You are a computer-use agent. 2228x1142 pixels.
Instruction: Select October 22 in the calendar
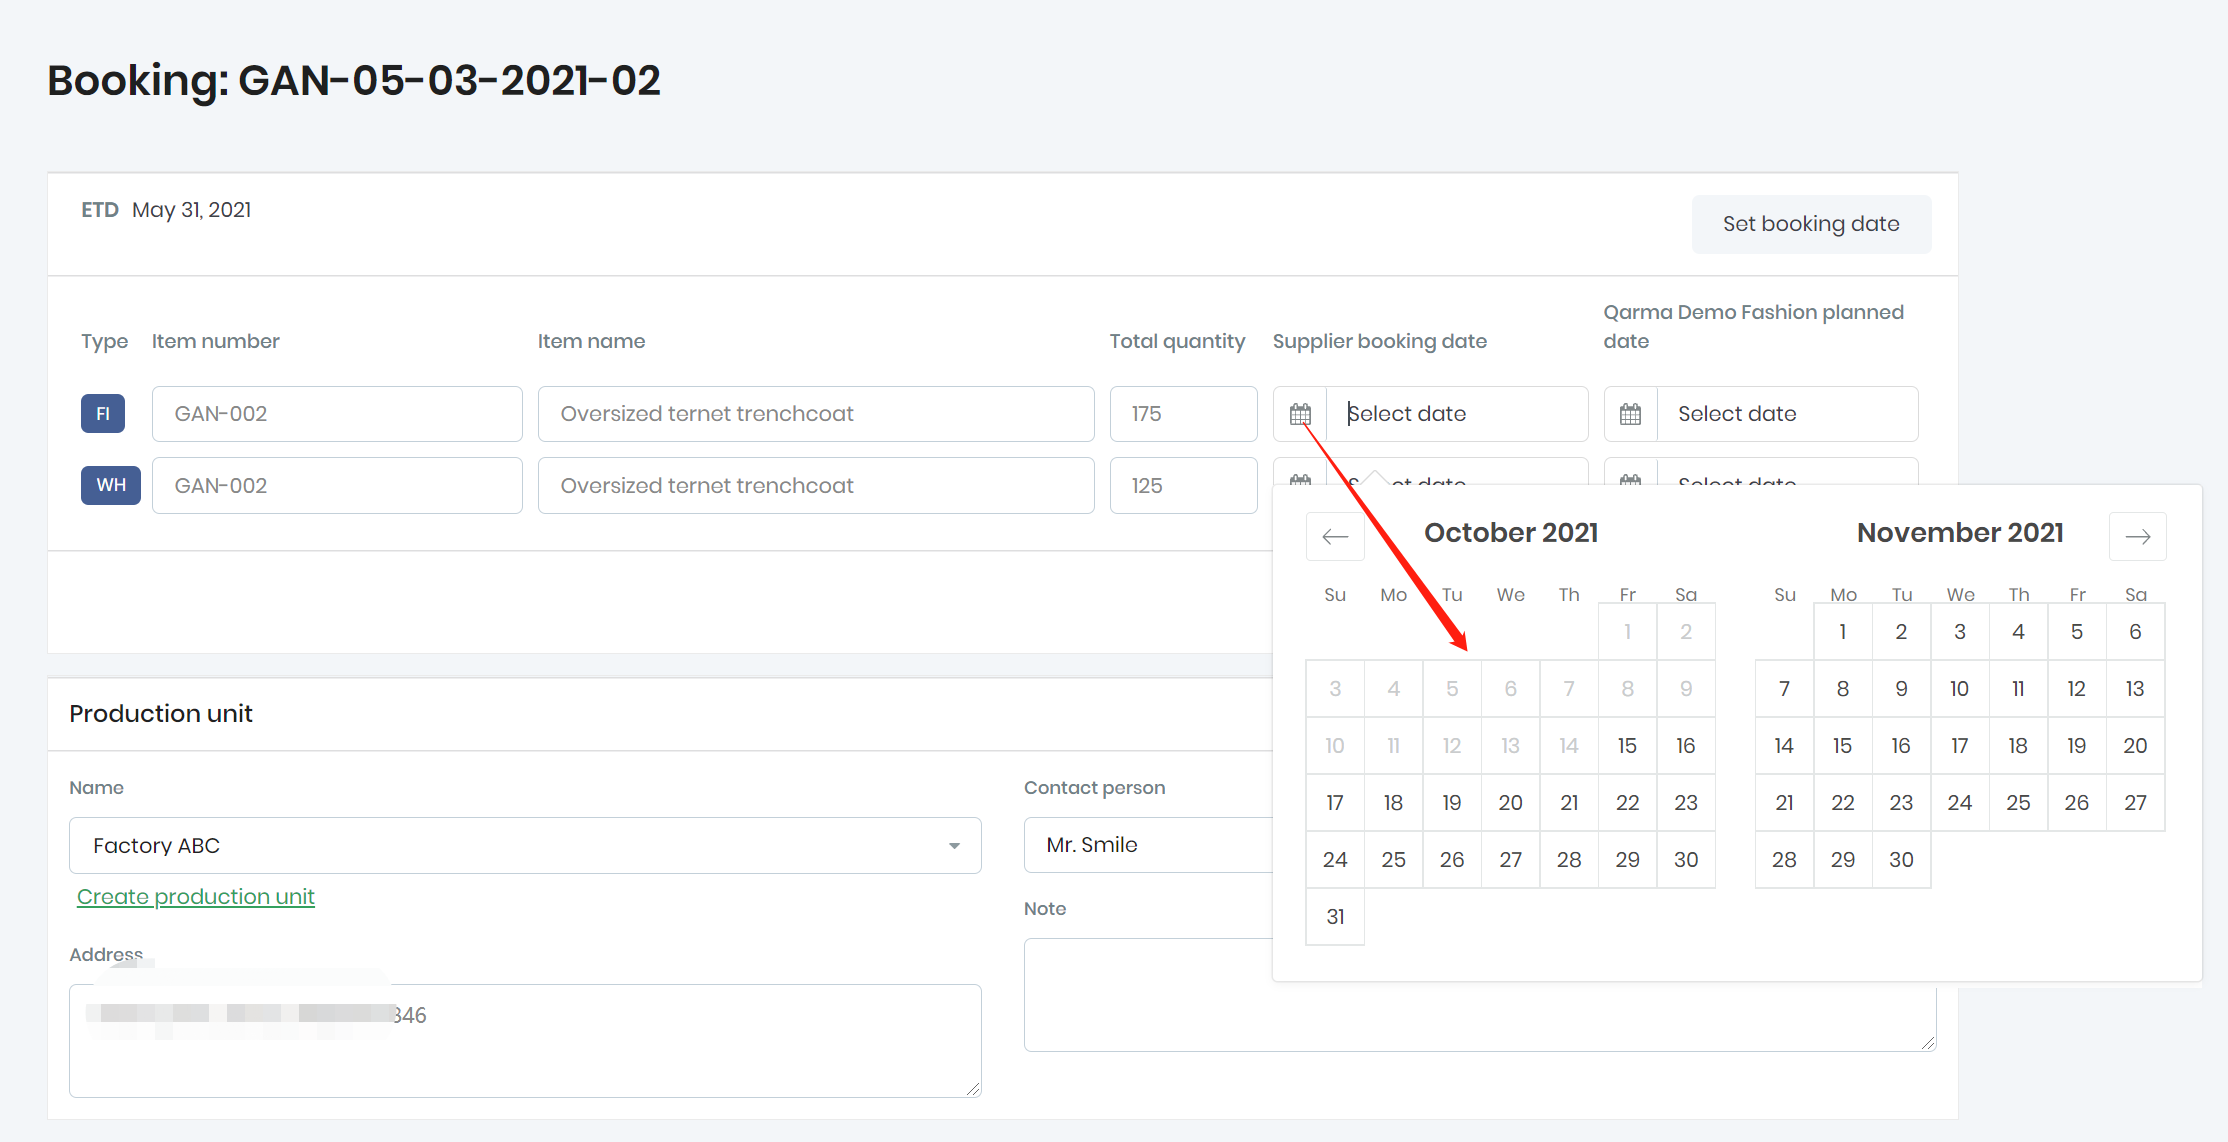pos(1627,803)
